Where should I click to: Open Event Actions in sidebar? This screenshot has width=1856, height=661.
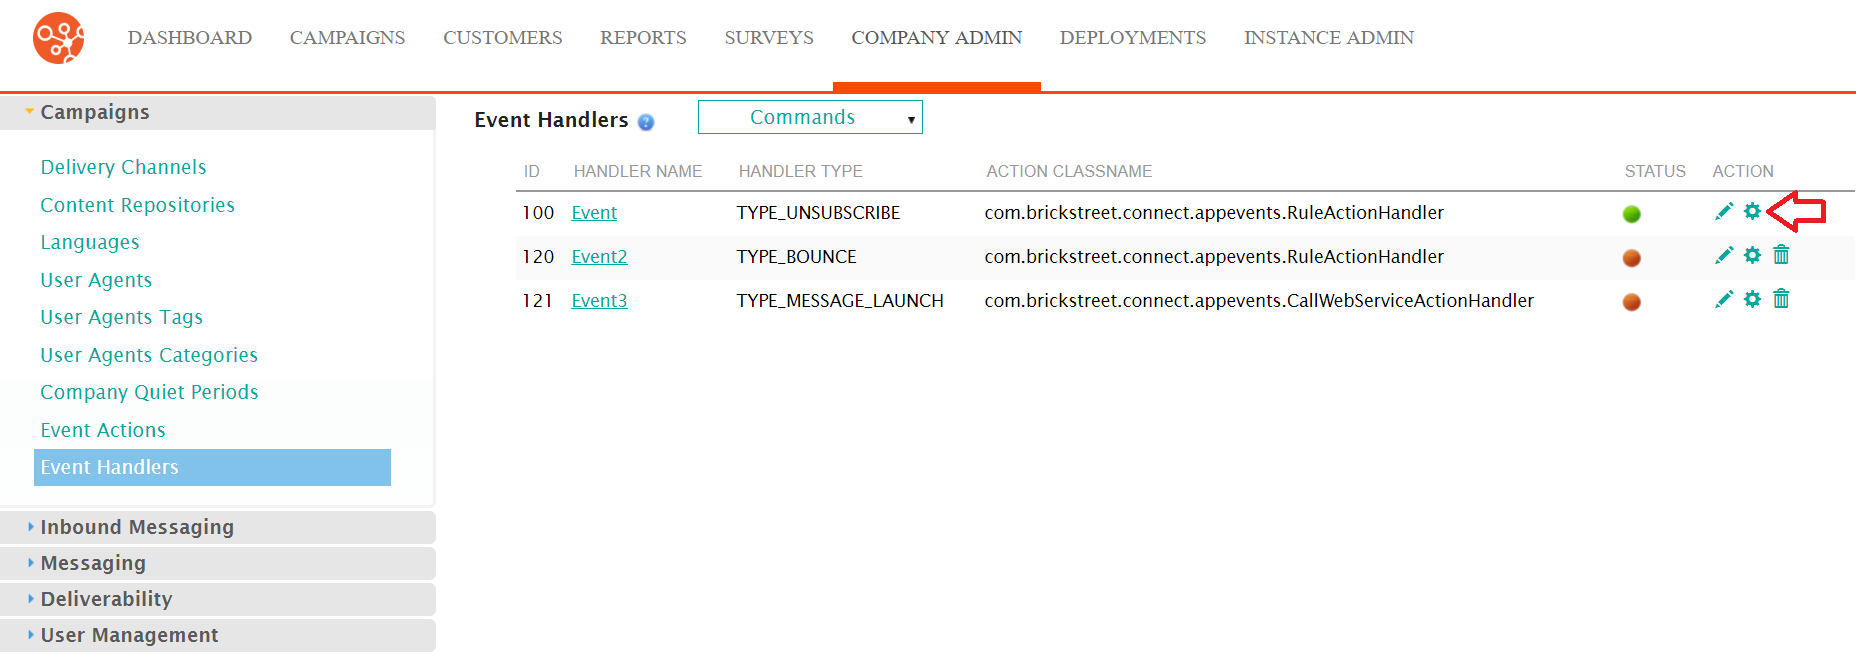click(103, 430)
